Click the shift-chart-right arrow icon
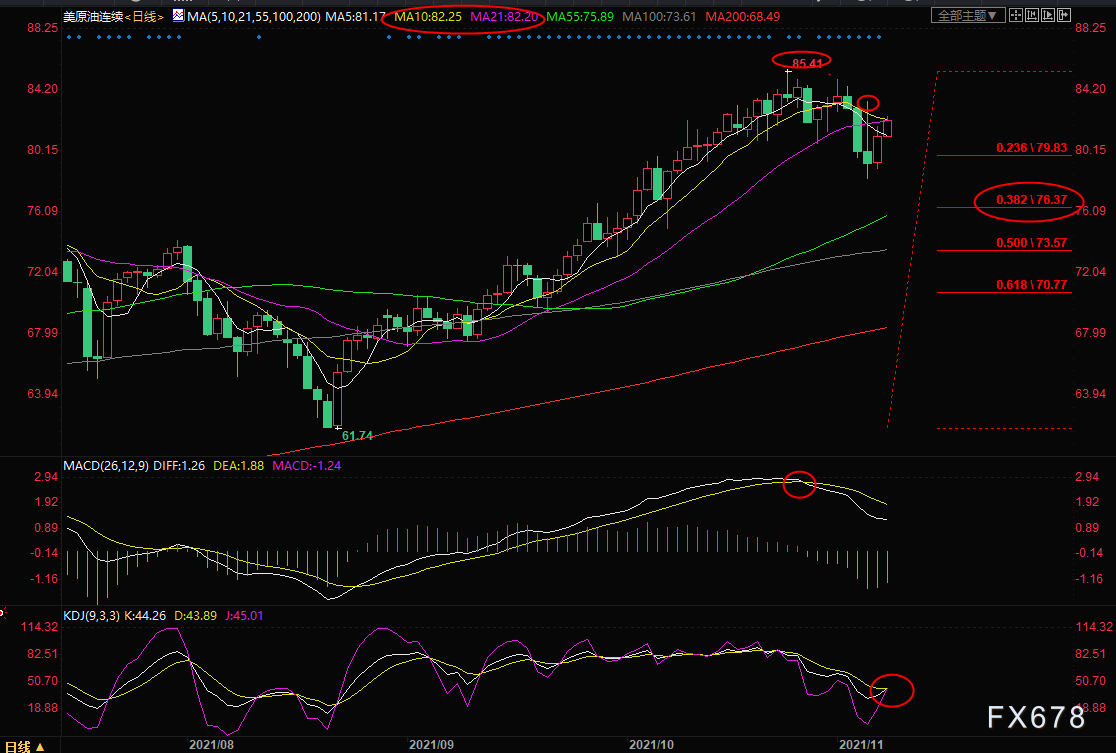1116x753 pixels. [x=1064, y=15]
